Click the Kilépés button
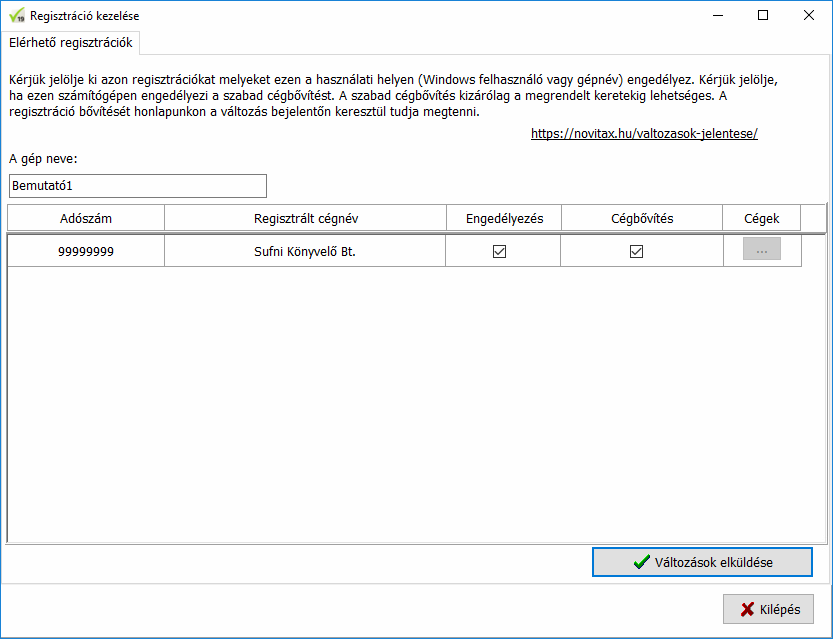The image size is (833, 639). tap(768, 609)
